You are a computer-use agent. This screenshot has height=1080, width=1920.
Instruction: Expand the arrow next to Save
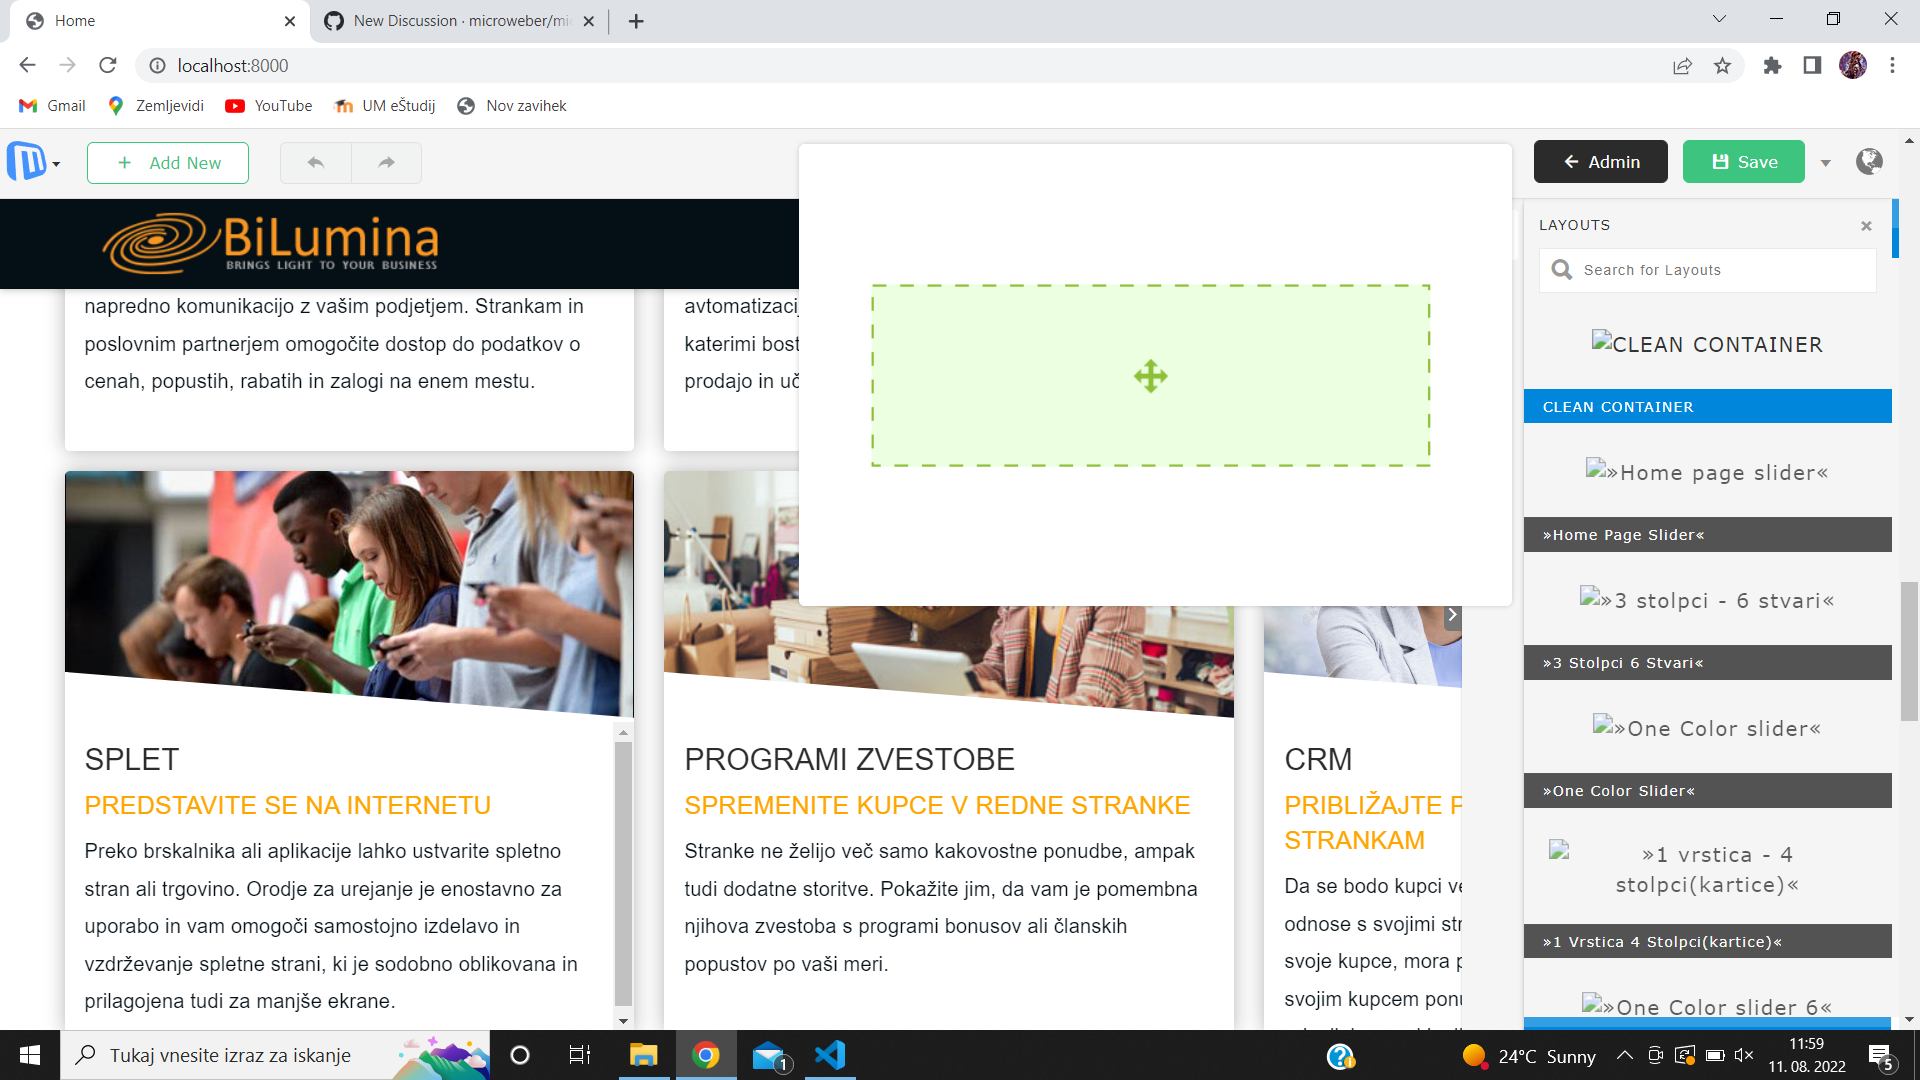tap(1826, 163)
